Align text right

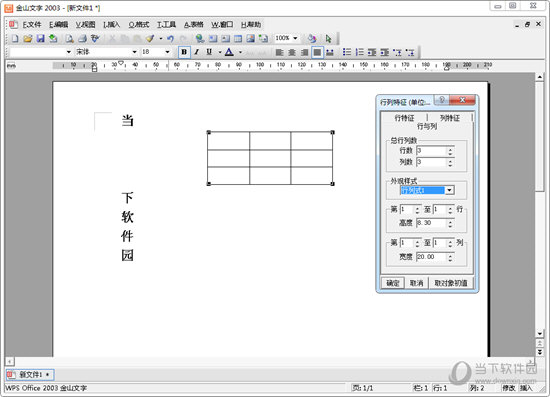[304, 52]
